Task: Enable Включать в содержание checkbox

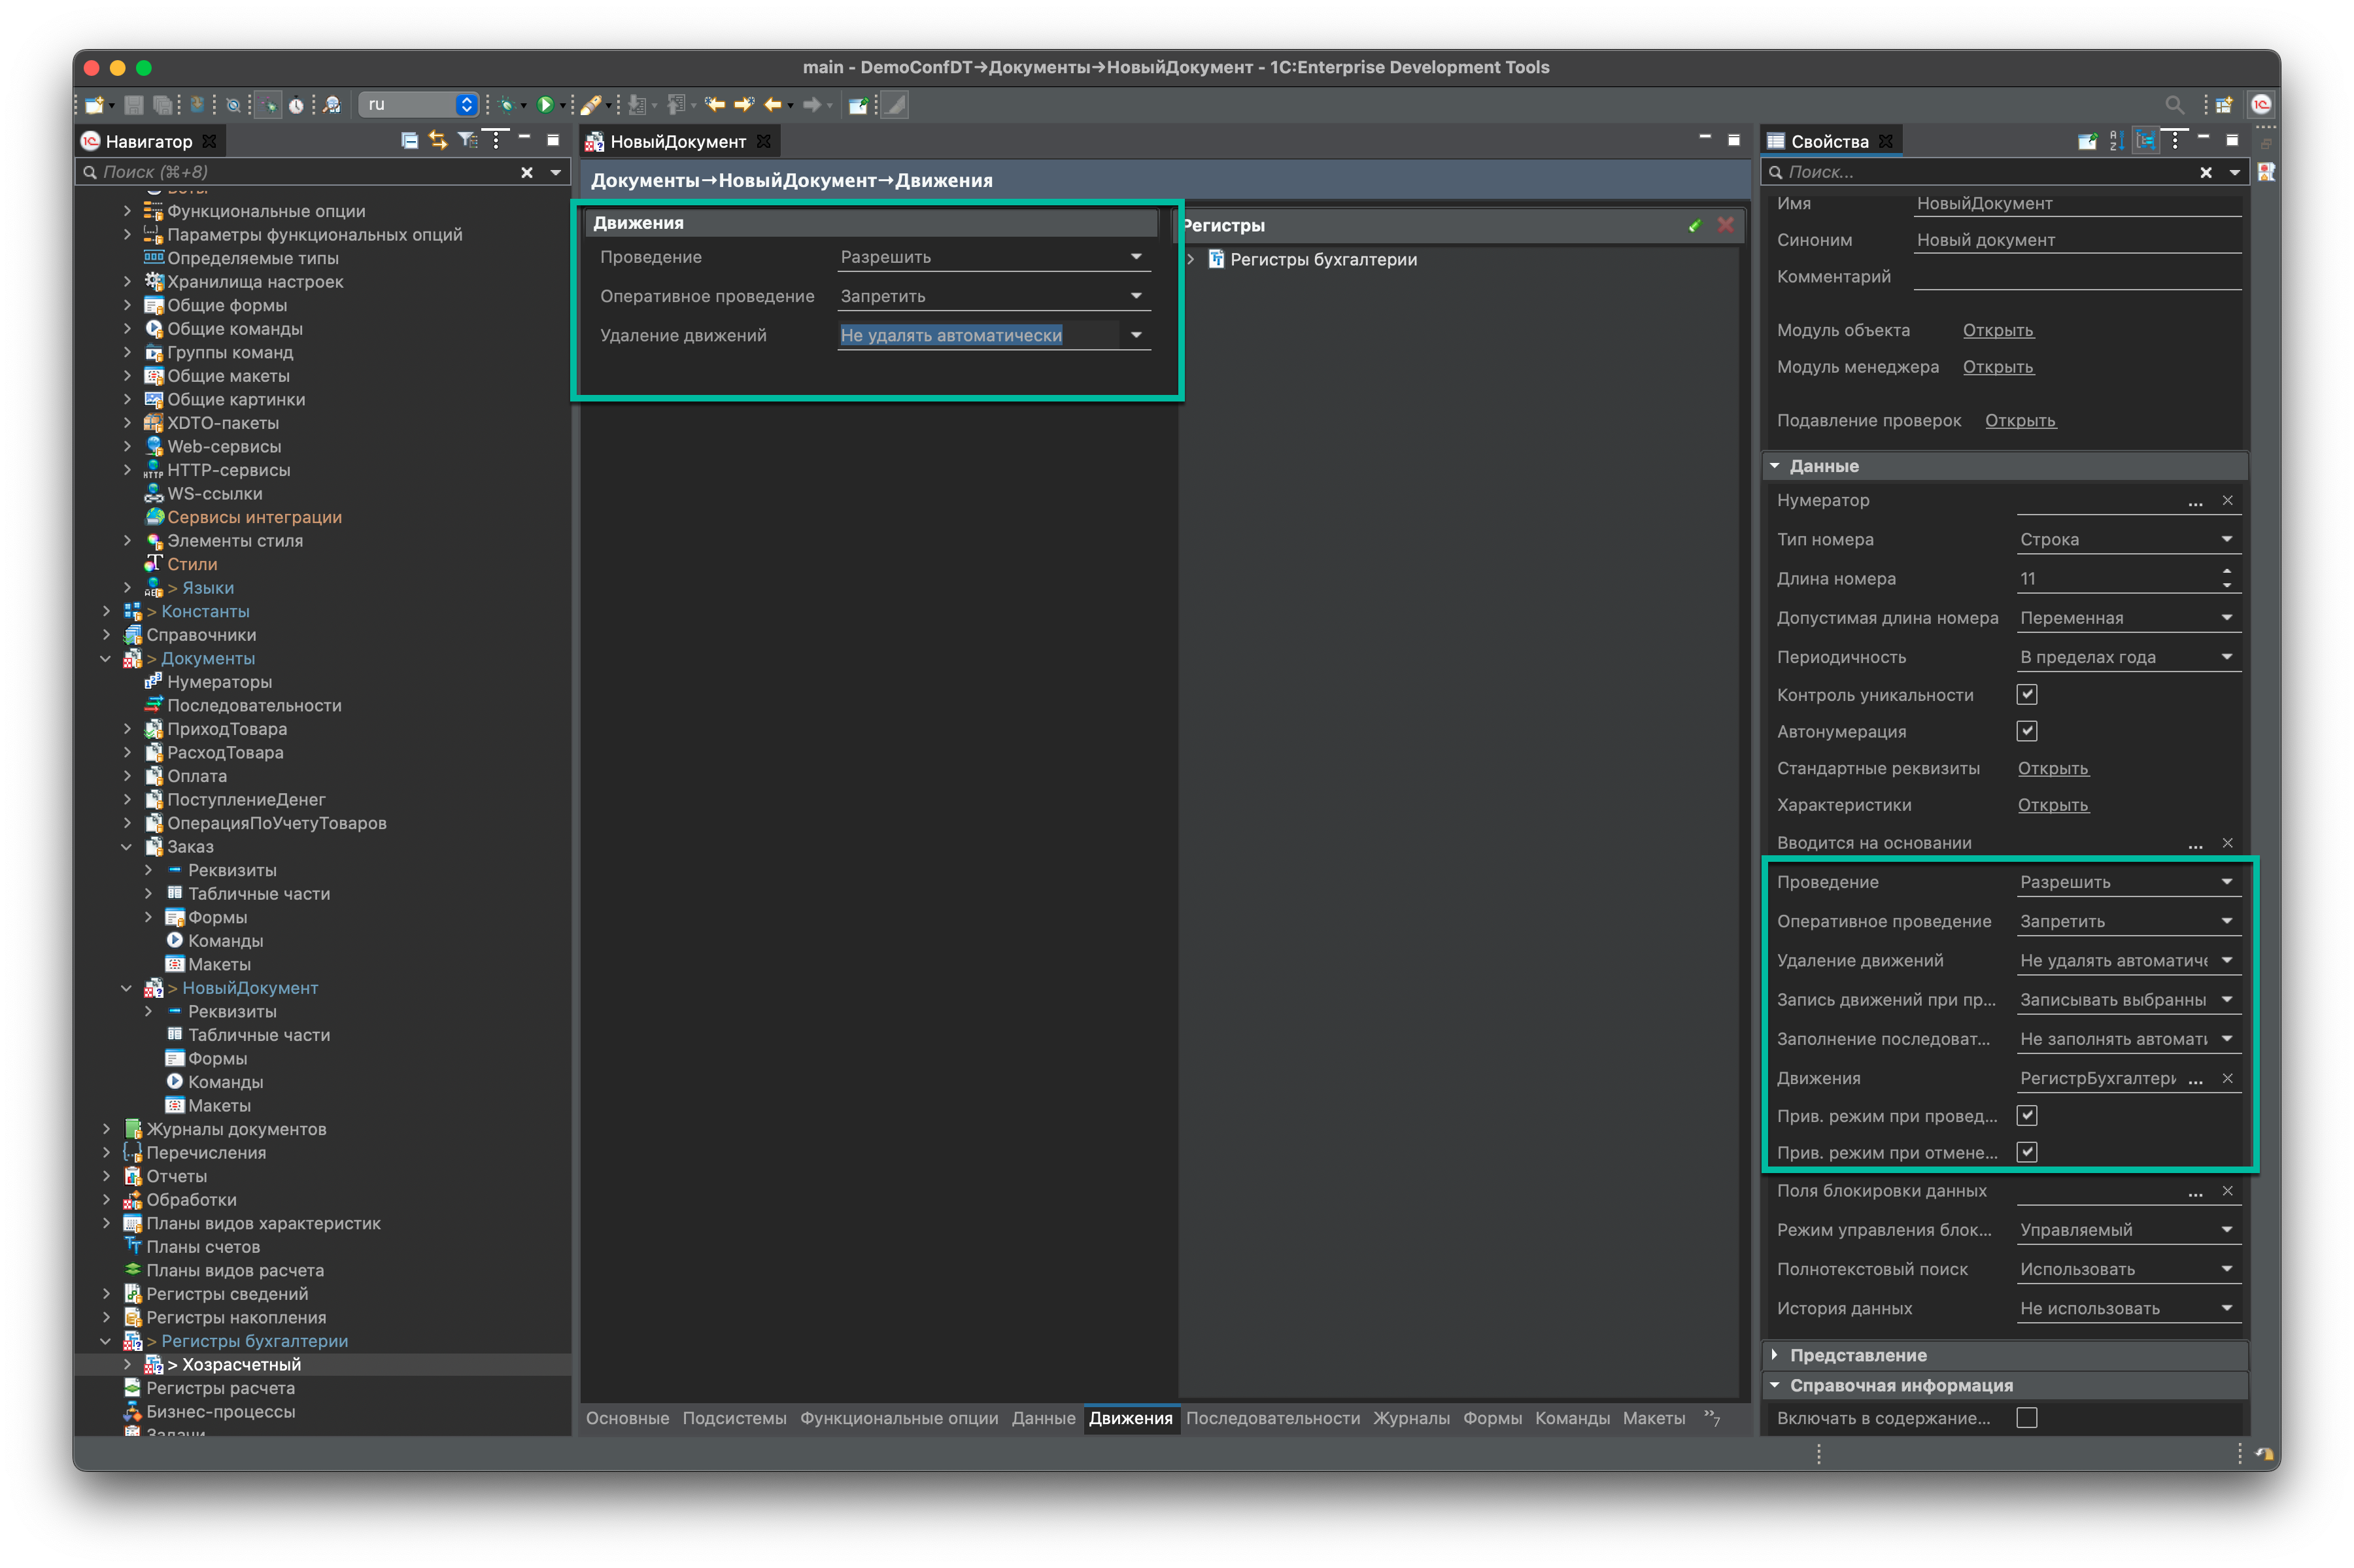Action: [x=2026, y=1417]
